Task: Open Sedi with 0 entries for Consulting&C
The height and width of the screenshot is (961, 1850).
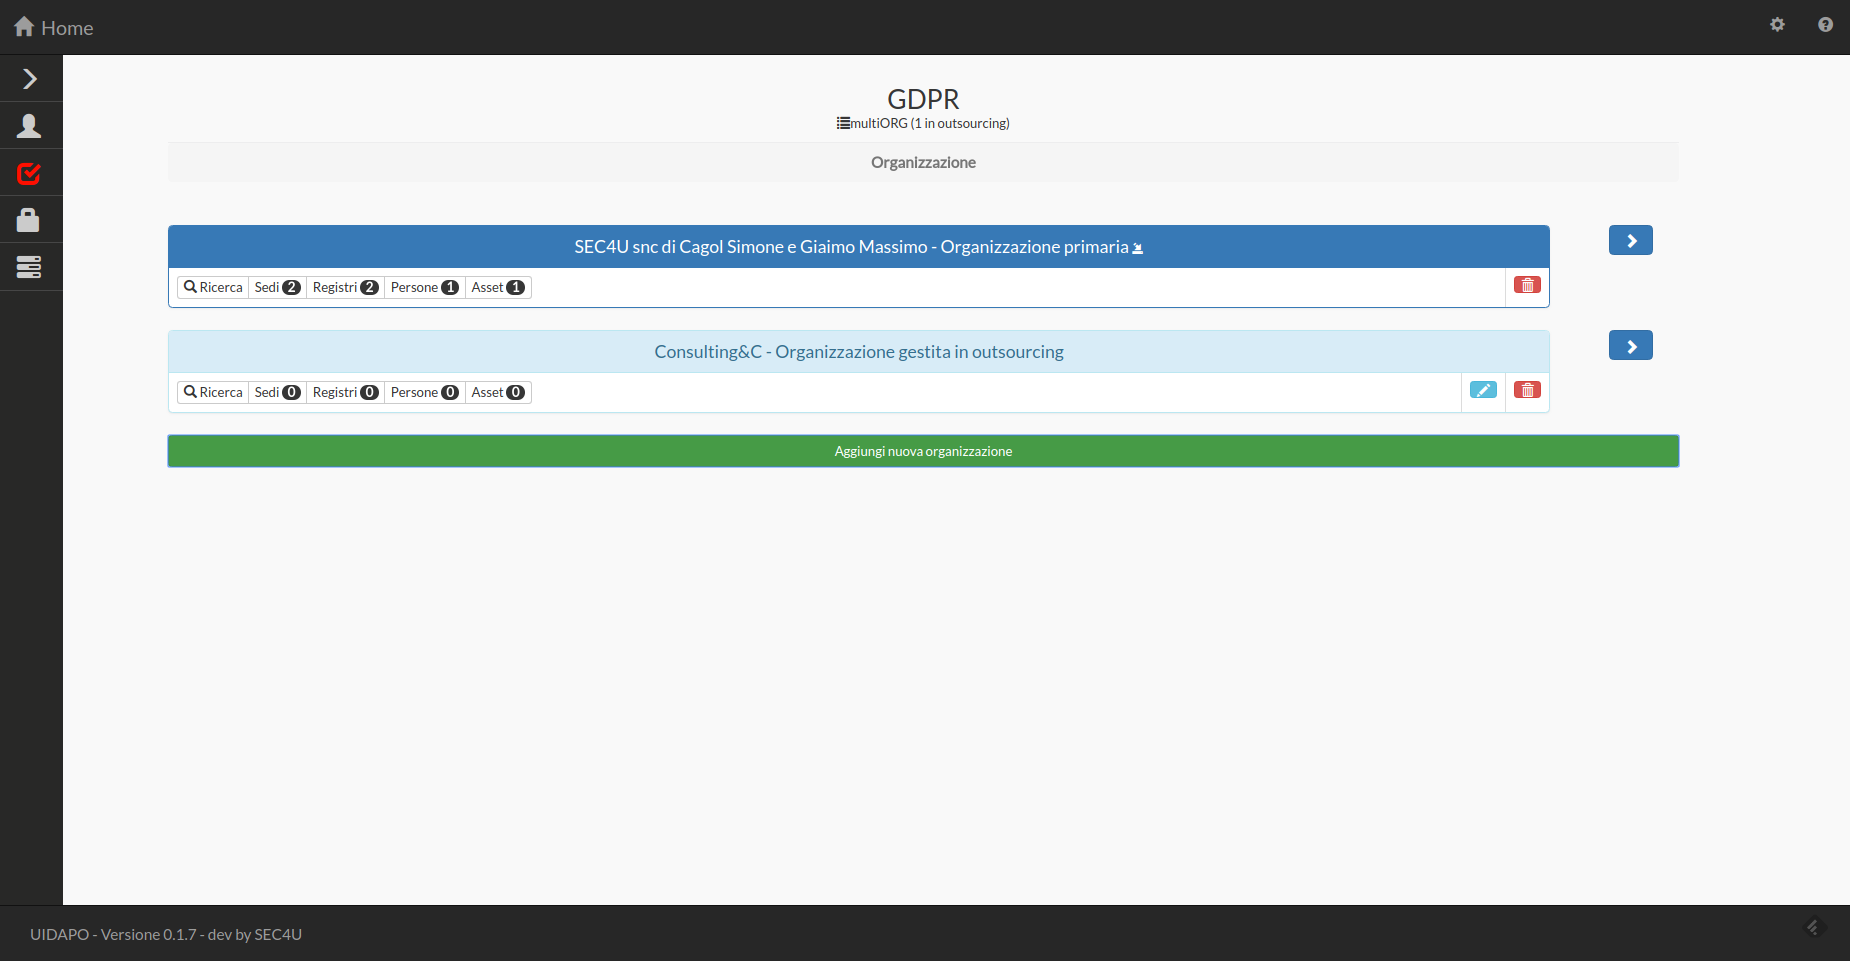Action: [277, 392]
